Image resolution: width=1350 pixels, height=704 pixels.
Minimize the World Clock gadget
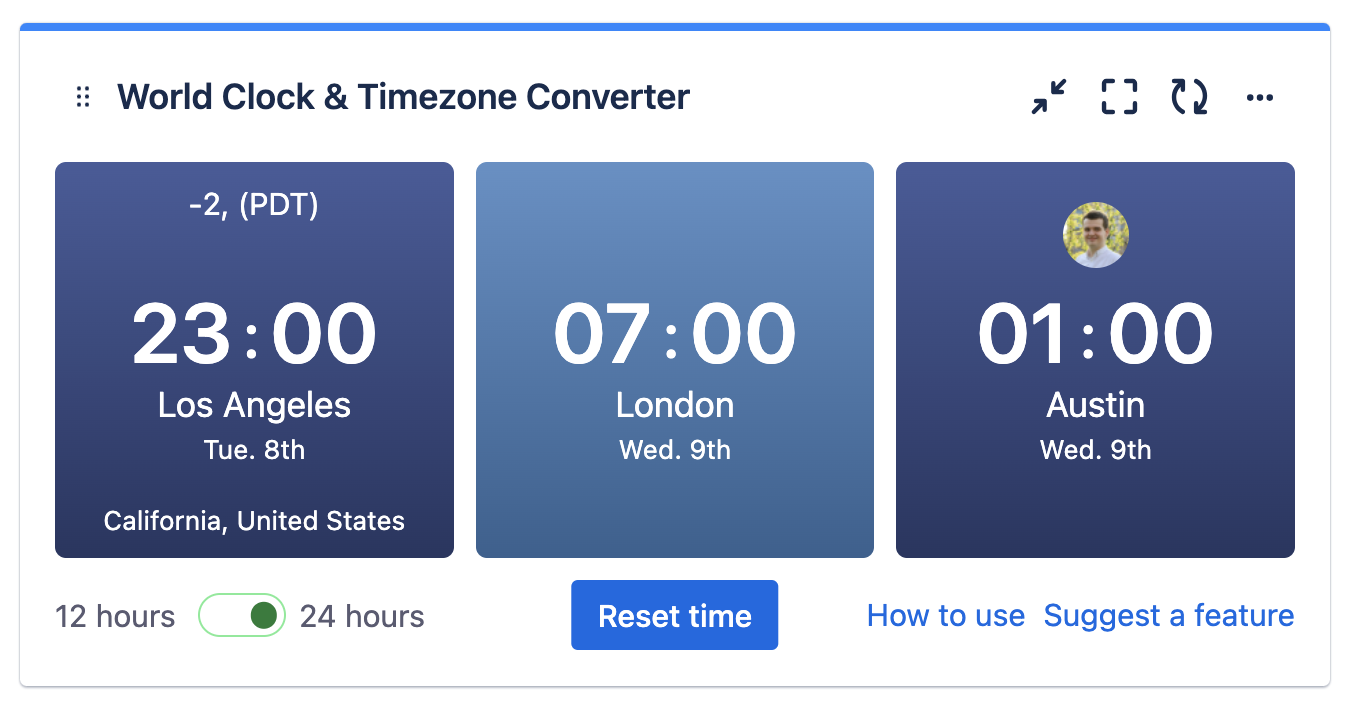tap(1049, 97)
